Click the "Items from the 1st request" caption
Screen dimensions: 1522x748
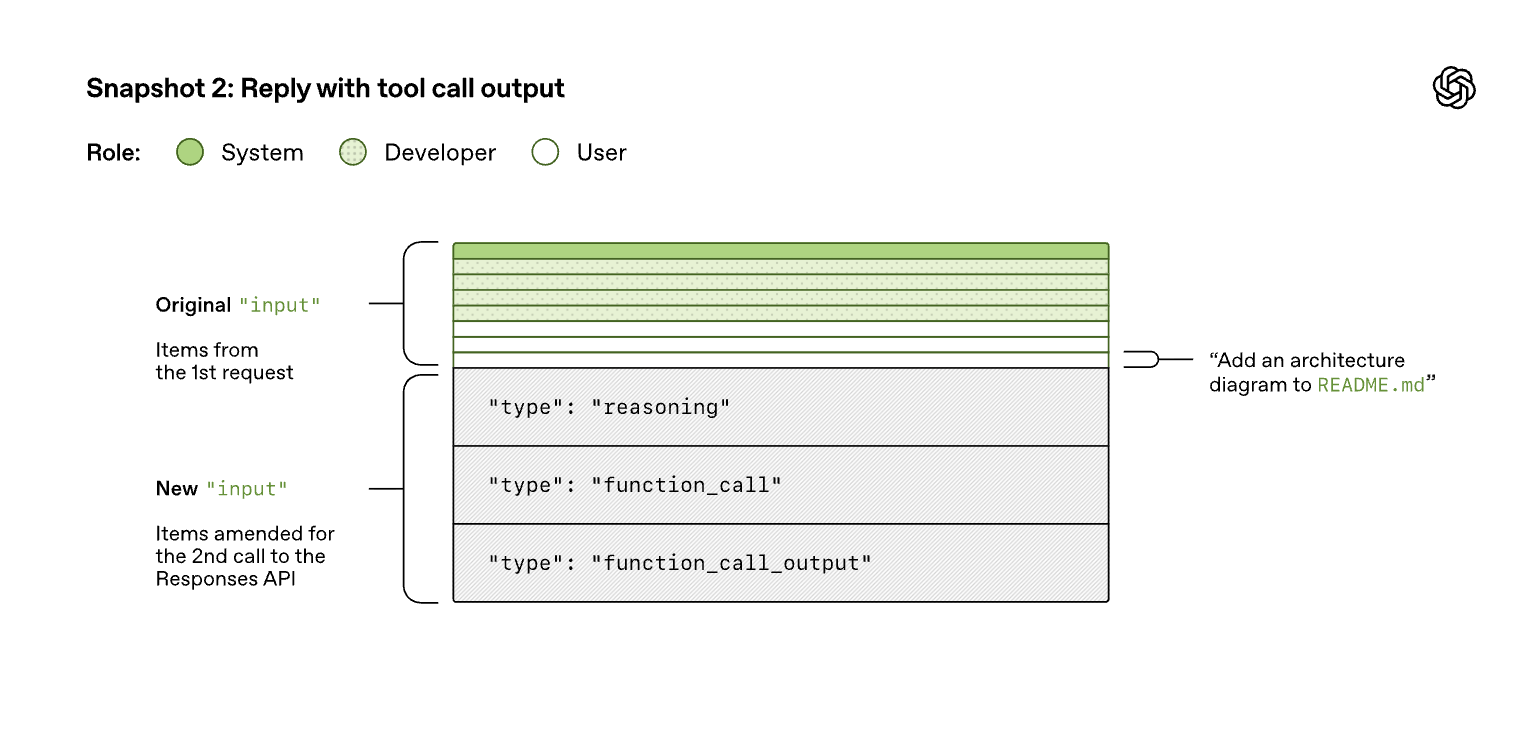pos(224,361)
